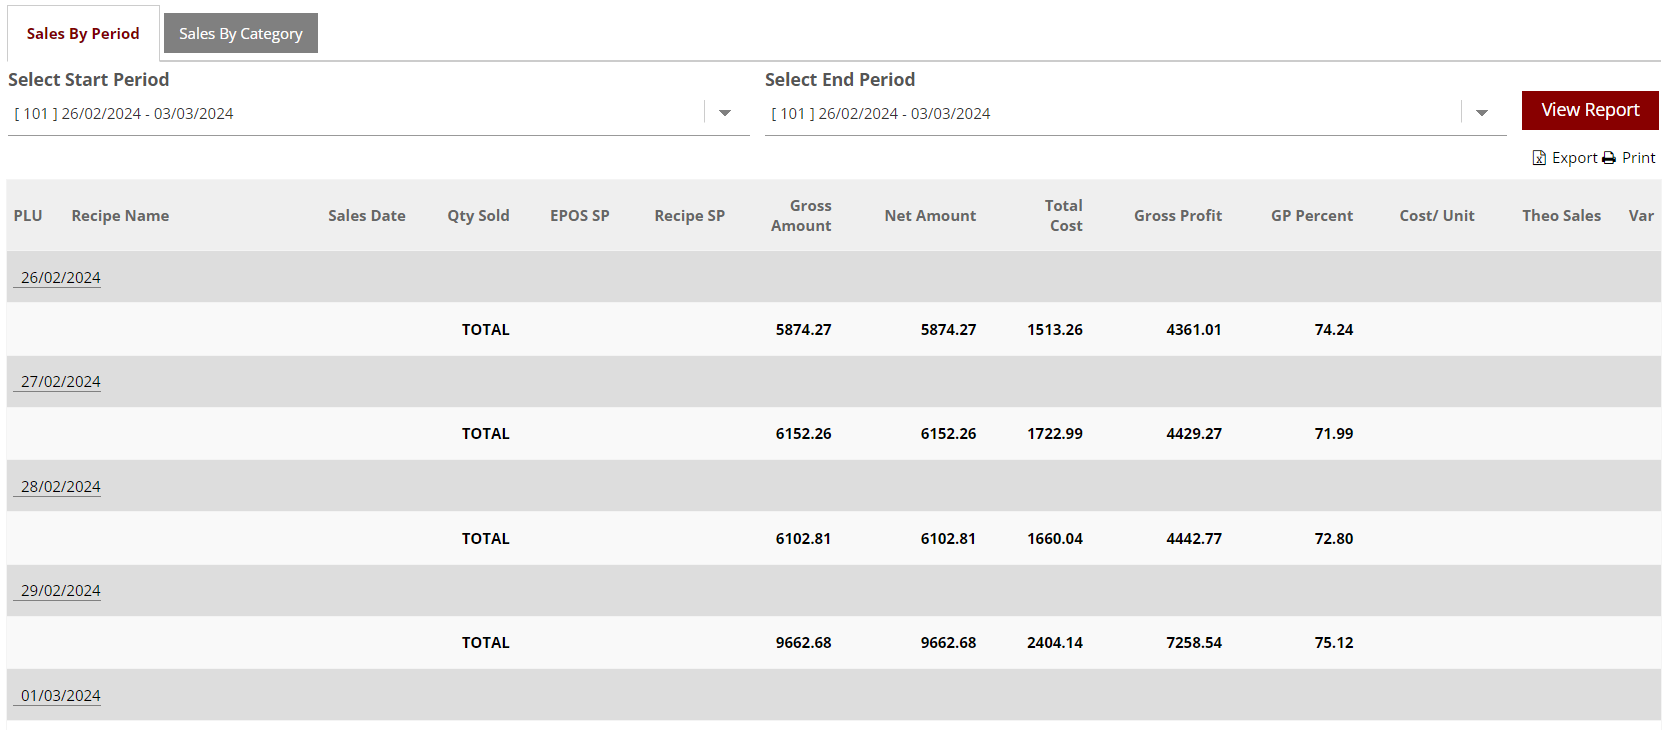Click the Gross Profit column header
The height and width of the screenshot is (730, 1667).
point(1177,216)
